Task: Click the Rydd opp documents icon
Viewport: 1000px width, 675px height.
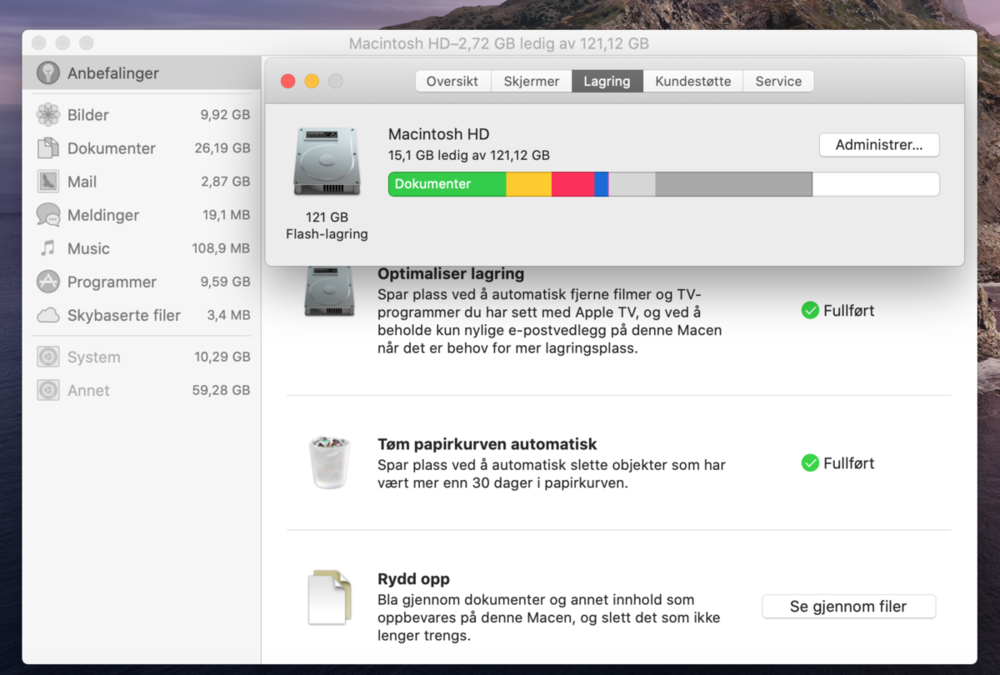Action: (x=329, y=598)
